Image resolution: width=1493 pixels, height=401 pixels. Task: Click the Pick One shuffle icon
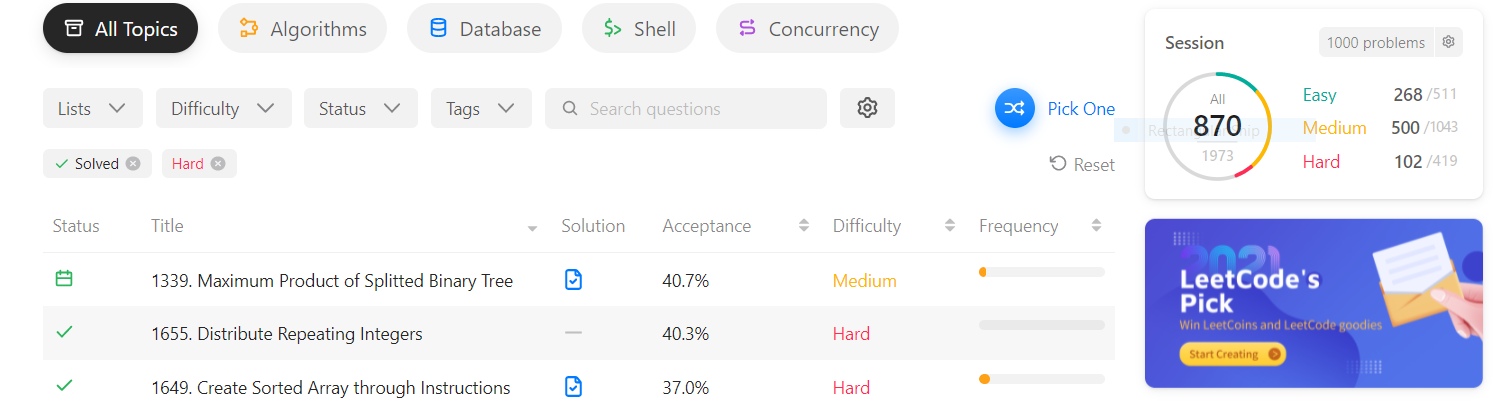pyautogui.click(x=1014, y=109)
